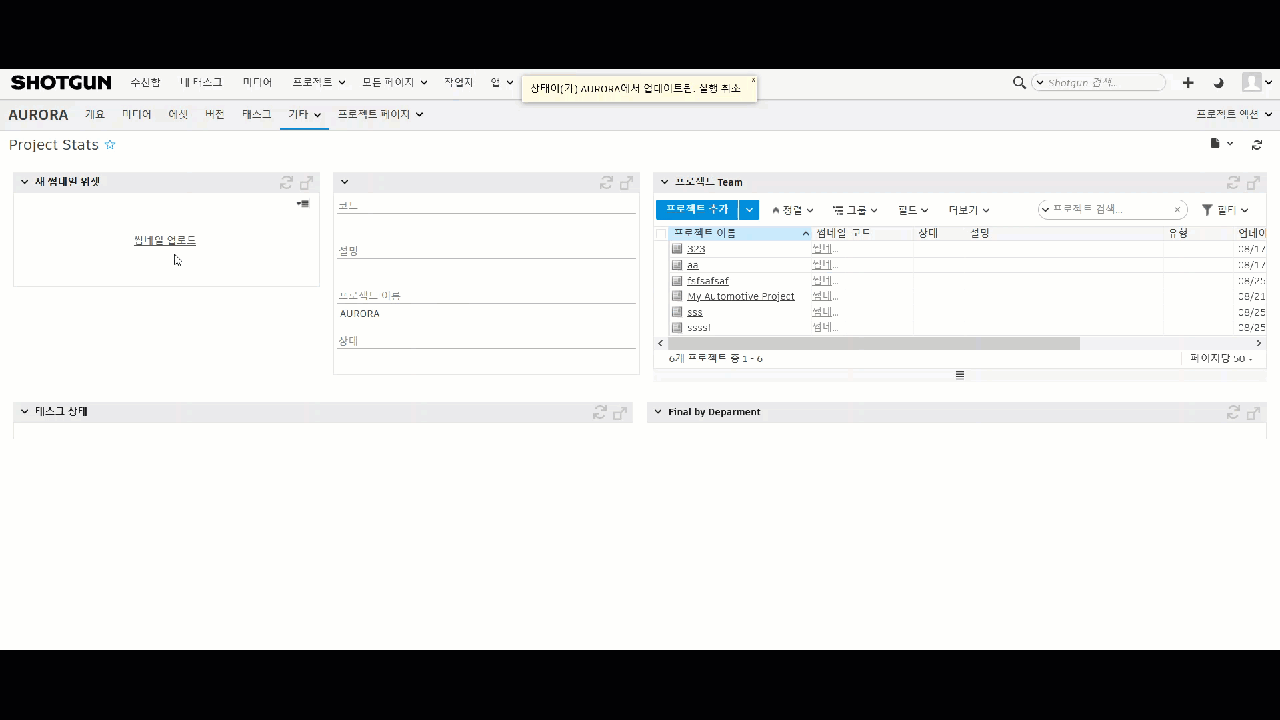Open the 수신함 inbox menu item

click(x=145, y=83)
